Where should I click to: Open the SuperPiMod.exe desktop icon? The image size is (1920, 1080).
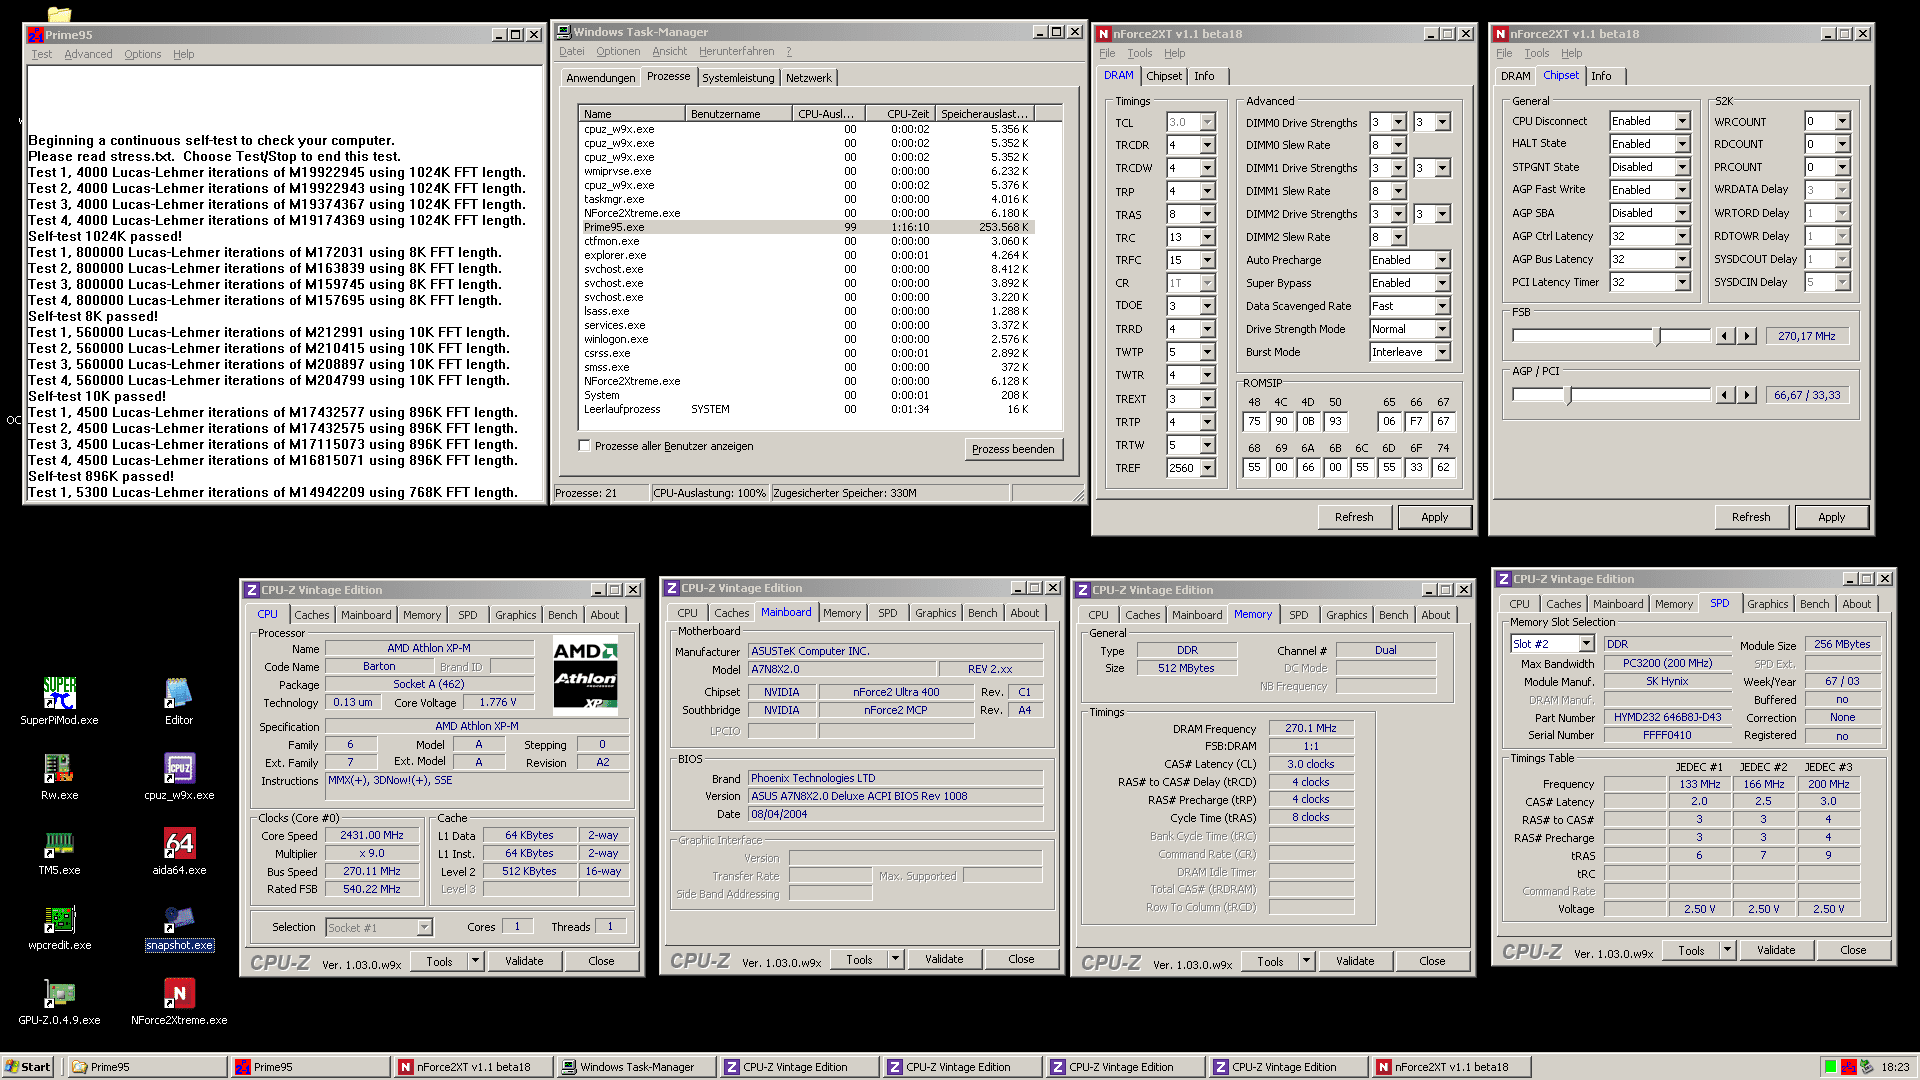59,693
